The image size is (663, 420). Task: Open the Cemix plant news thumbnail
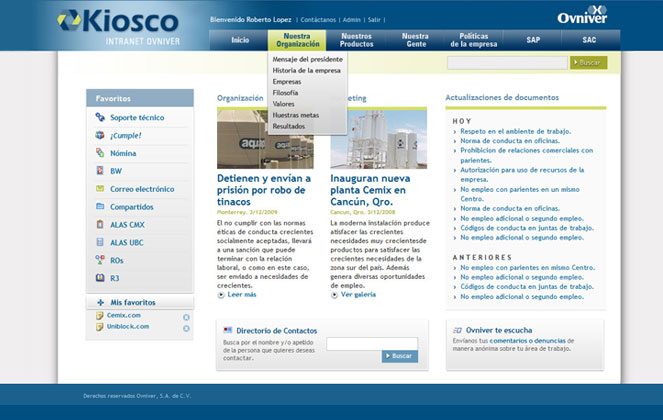(x=378, y=139)
